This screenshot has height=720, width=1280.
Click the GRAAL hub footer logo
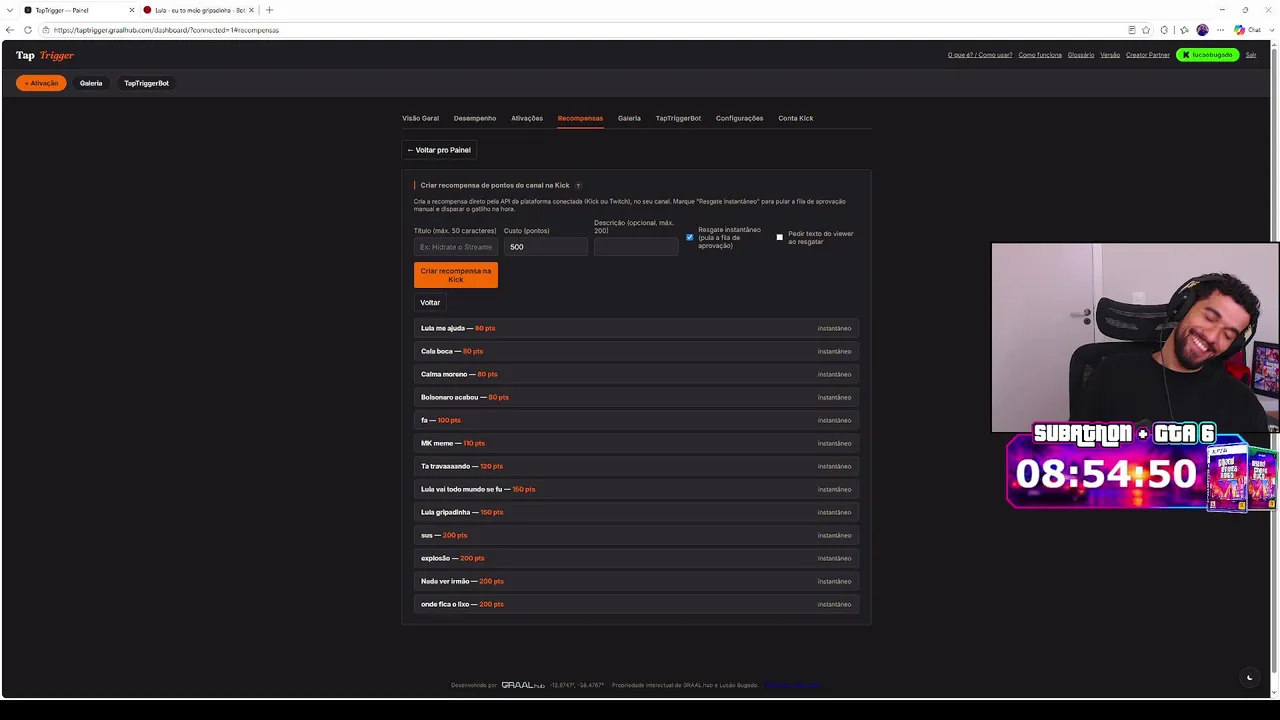pos(523,685)
